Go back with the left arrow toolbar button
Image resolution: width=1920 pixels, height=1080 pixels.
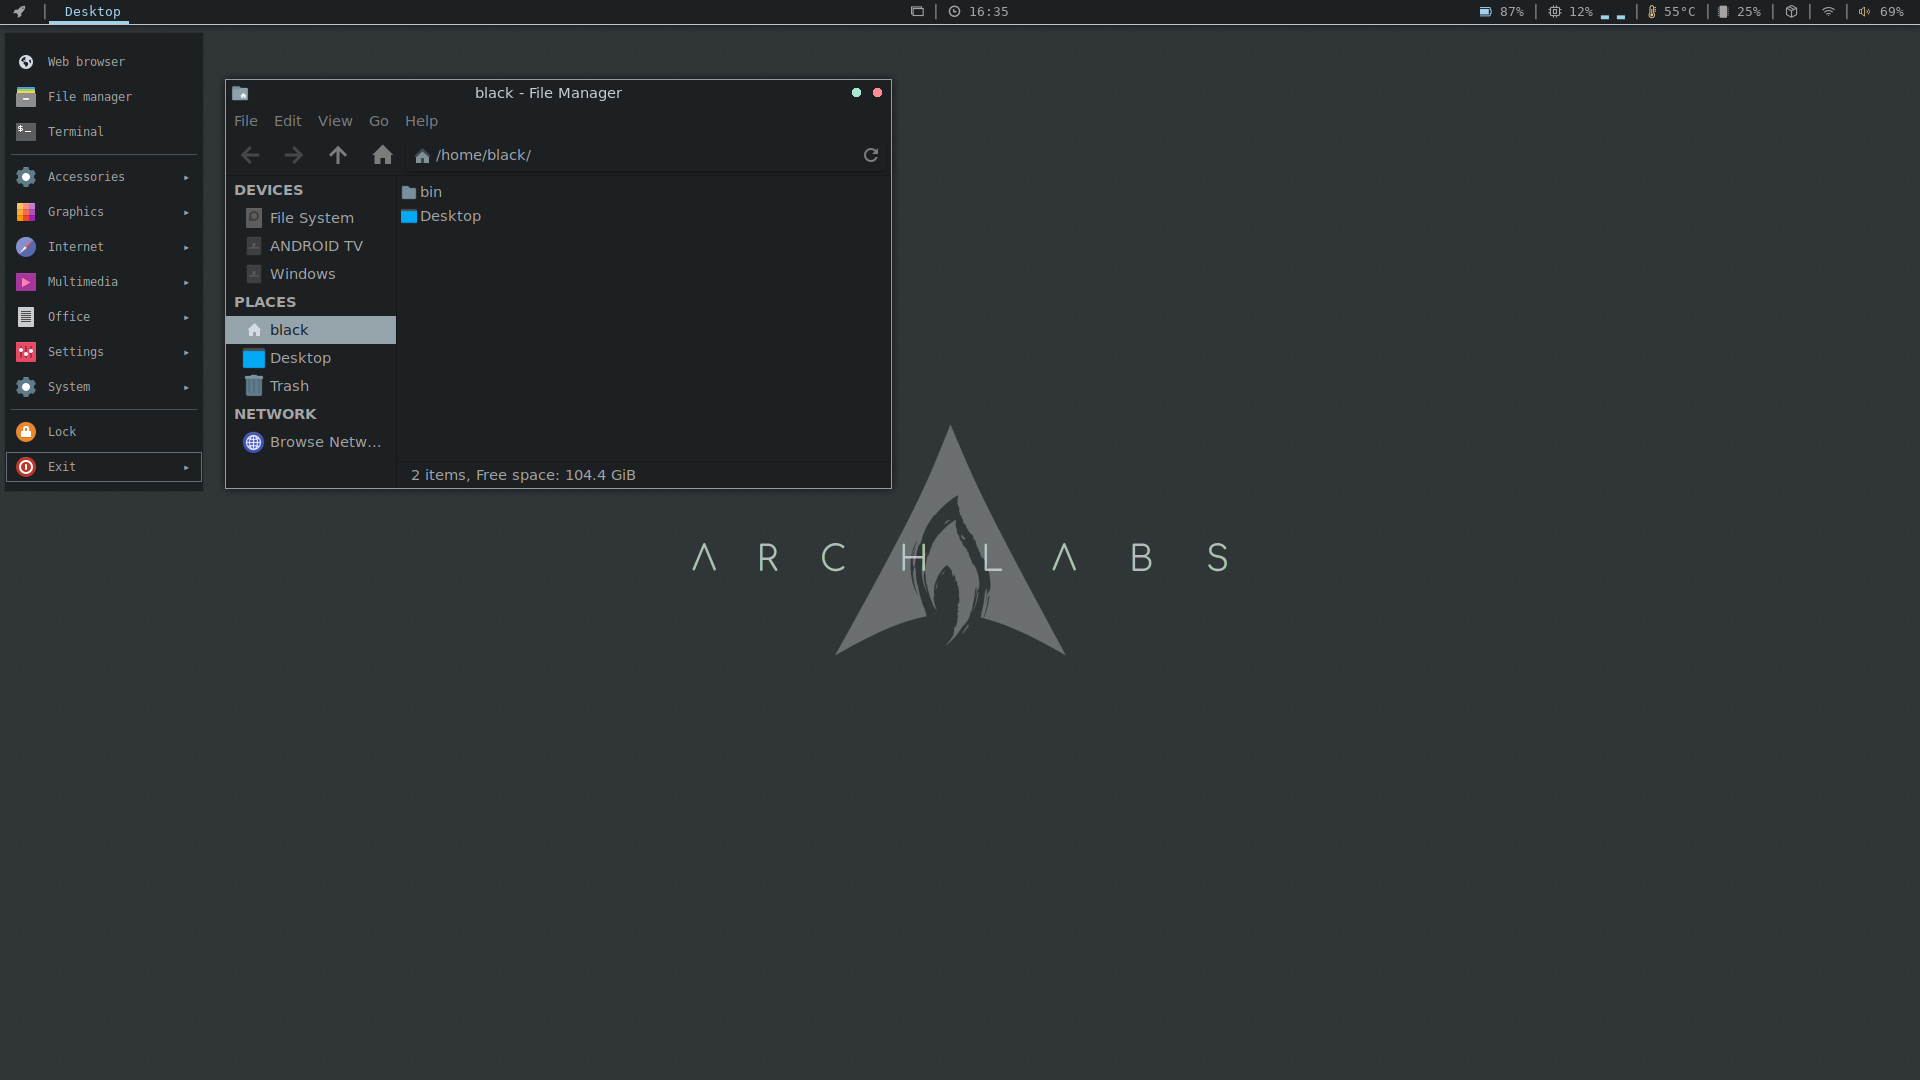250,155
